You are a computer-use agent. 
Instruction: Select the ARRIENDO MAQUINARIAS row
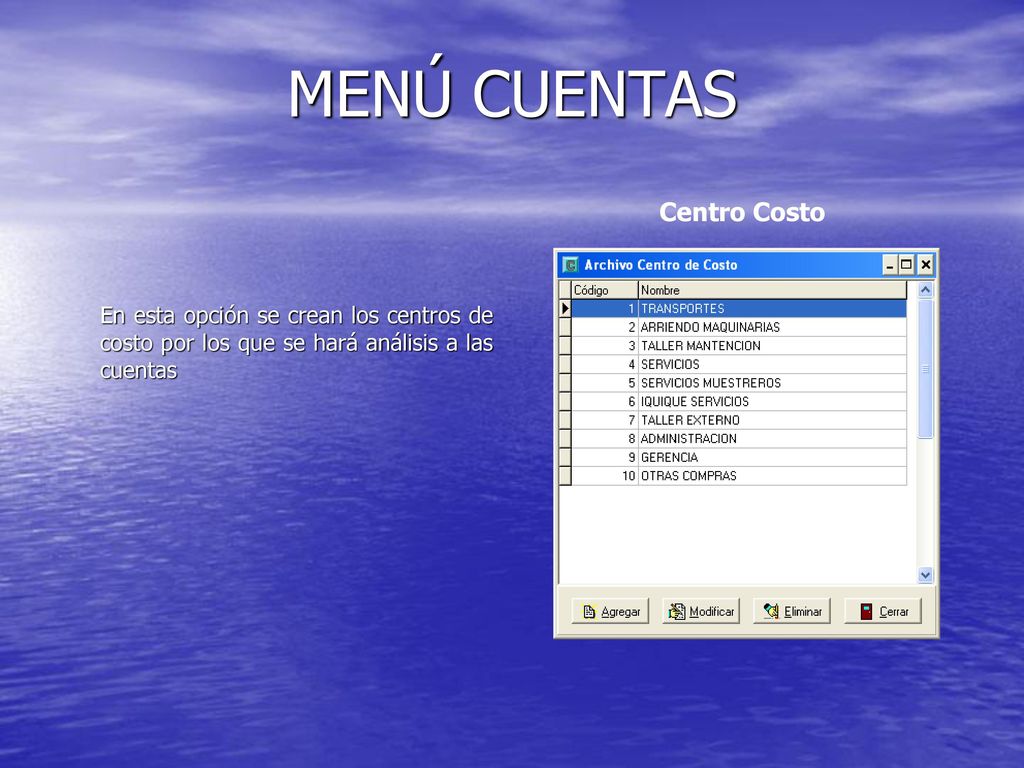(x=739, y=327)
